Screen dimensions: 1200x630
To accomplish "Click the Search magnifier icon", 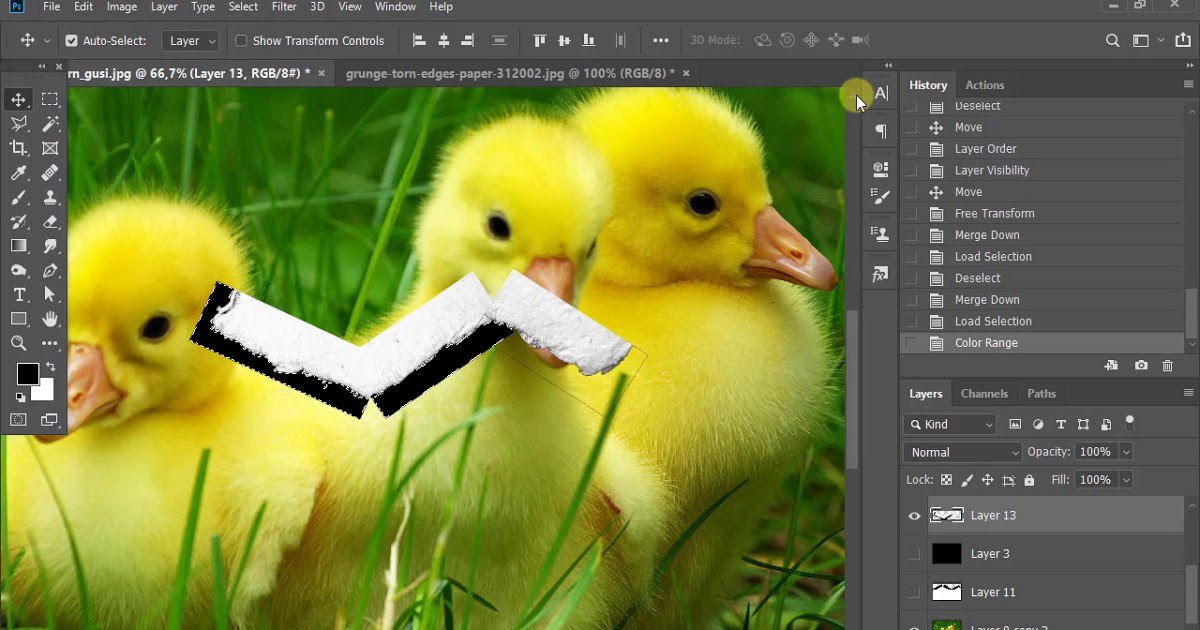I will (x=1113, y=41).
